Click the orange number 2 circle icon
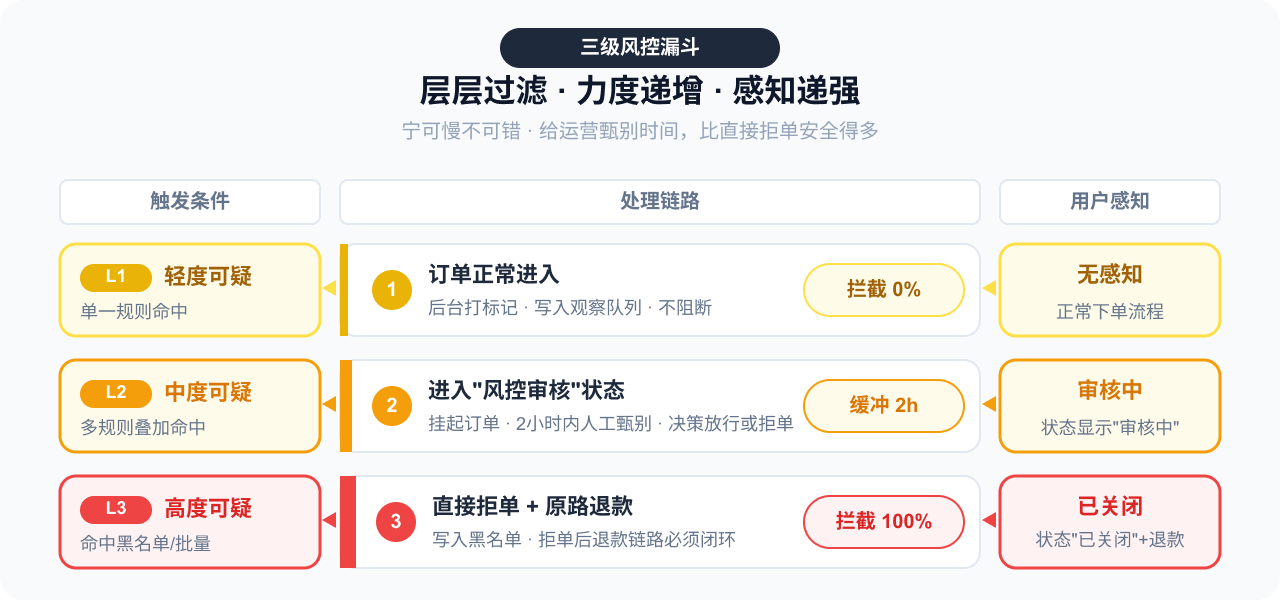Screen dimensions: 1280x600 [392, 406]
